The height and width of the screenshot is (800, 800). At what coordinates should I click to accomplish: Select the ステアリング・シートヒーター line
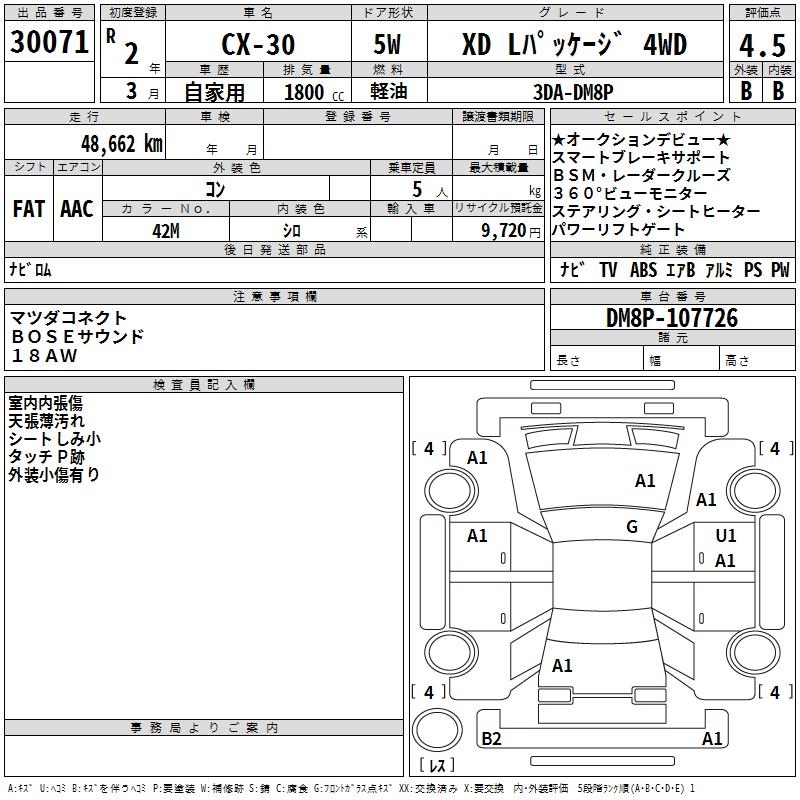[657, 211]
